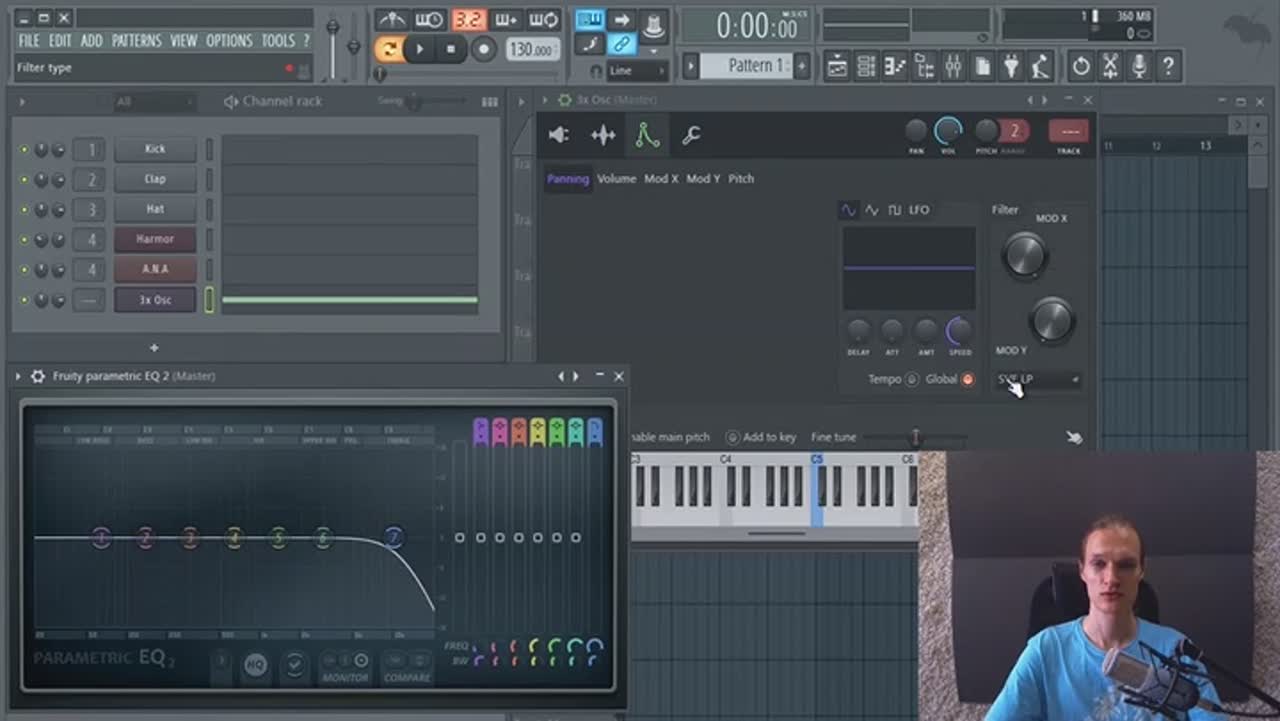Expand the Fruity parametric EQ 2 options arrow

coord(18,376)
